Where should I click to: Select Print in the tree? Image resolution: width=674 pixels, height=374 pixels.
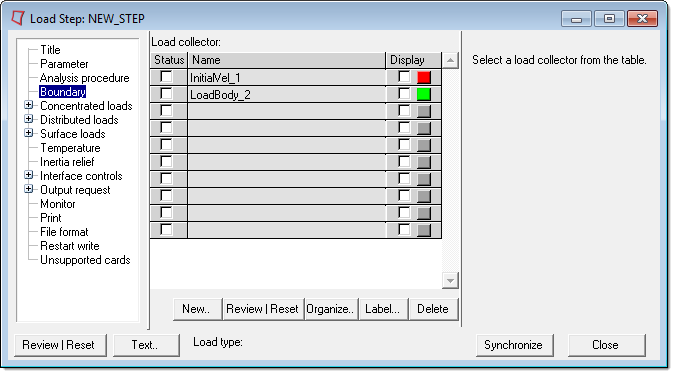[x=51, y=218]
